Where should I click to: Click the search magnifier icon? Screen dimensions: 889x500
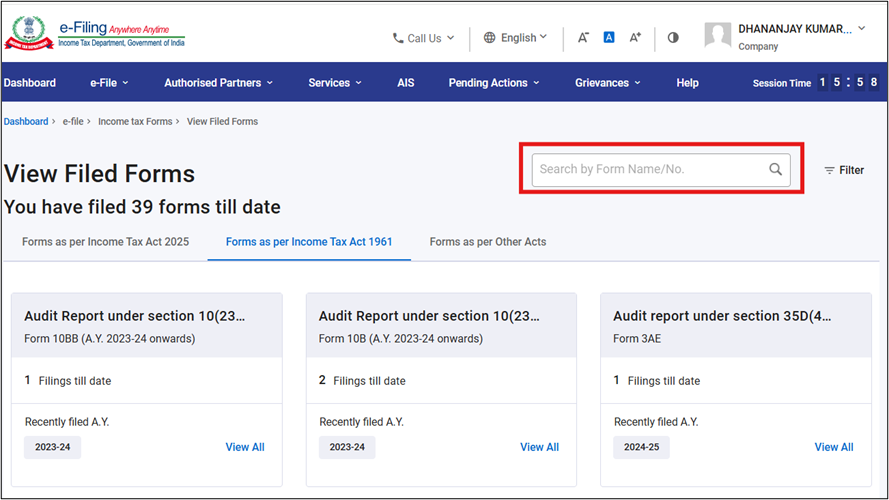pos(775,170)
